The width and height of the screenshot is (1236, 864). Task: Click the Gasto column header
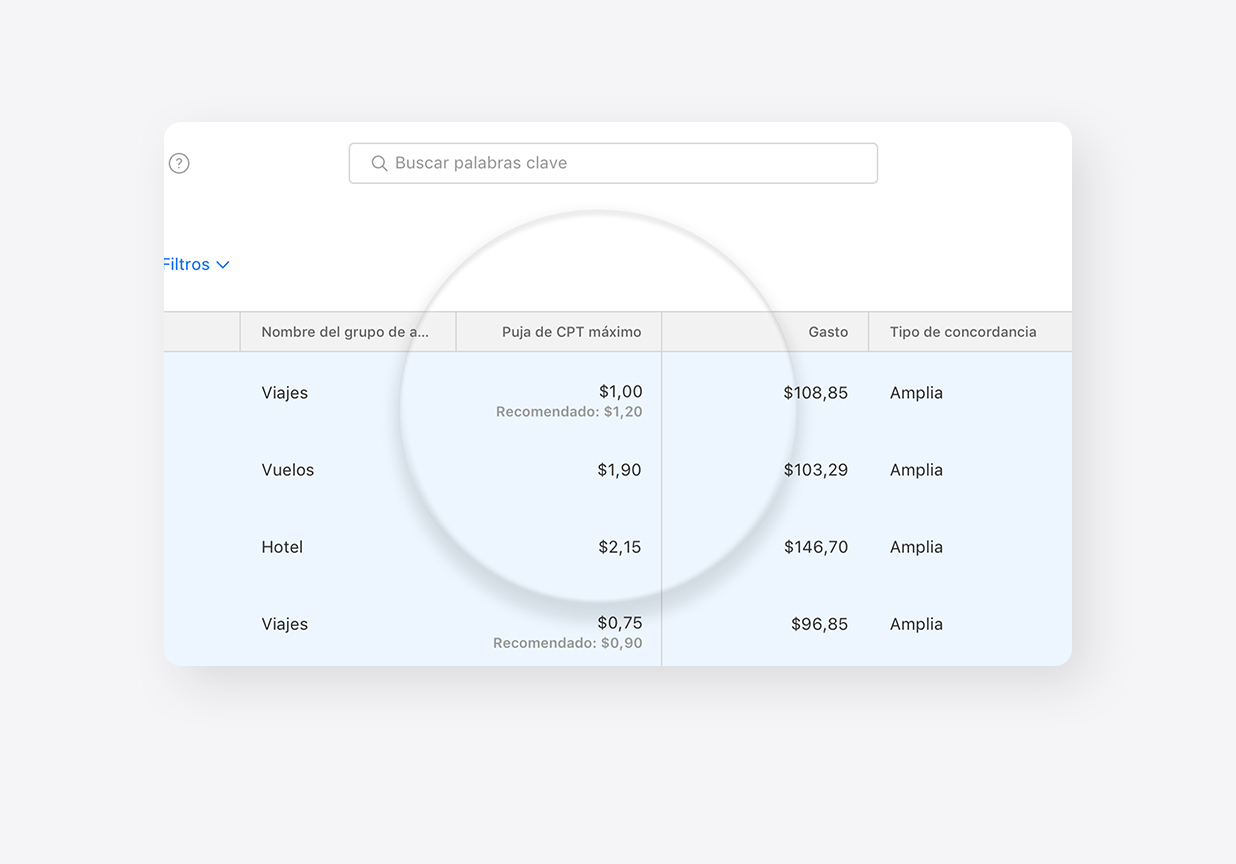click(x=827, y=332)
